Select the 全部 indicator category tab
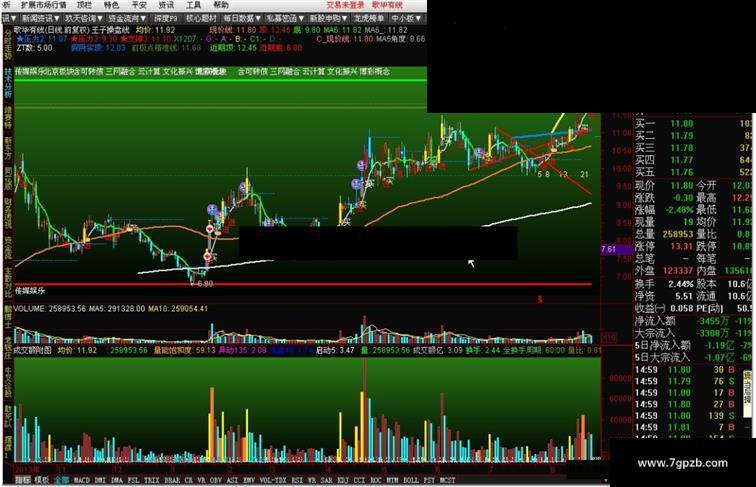The height and width of the screenshot is (487, 756). pyautogui.click(x=61, y=480)
